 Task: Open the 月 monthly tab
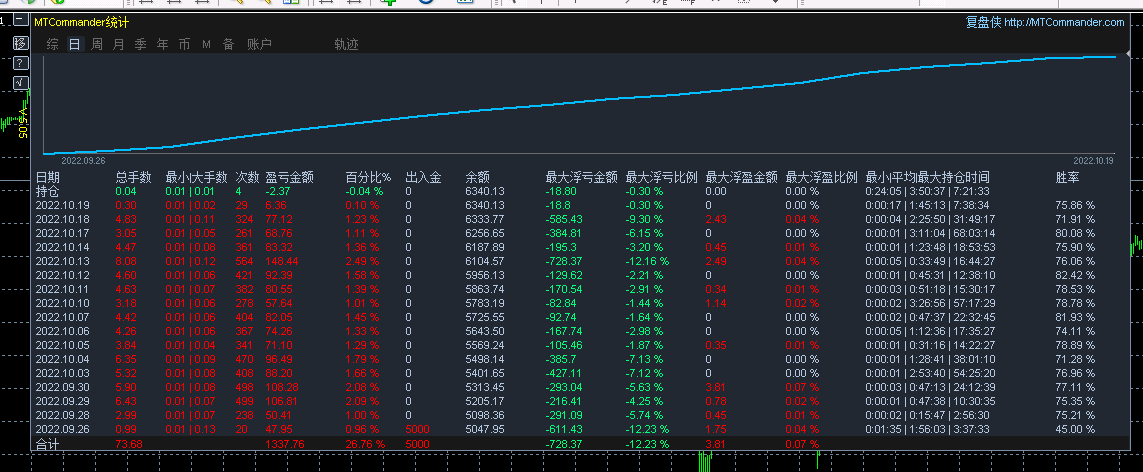(119, 44)
